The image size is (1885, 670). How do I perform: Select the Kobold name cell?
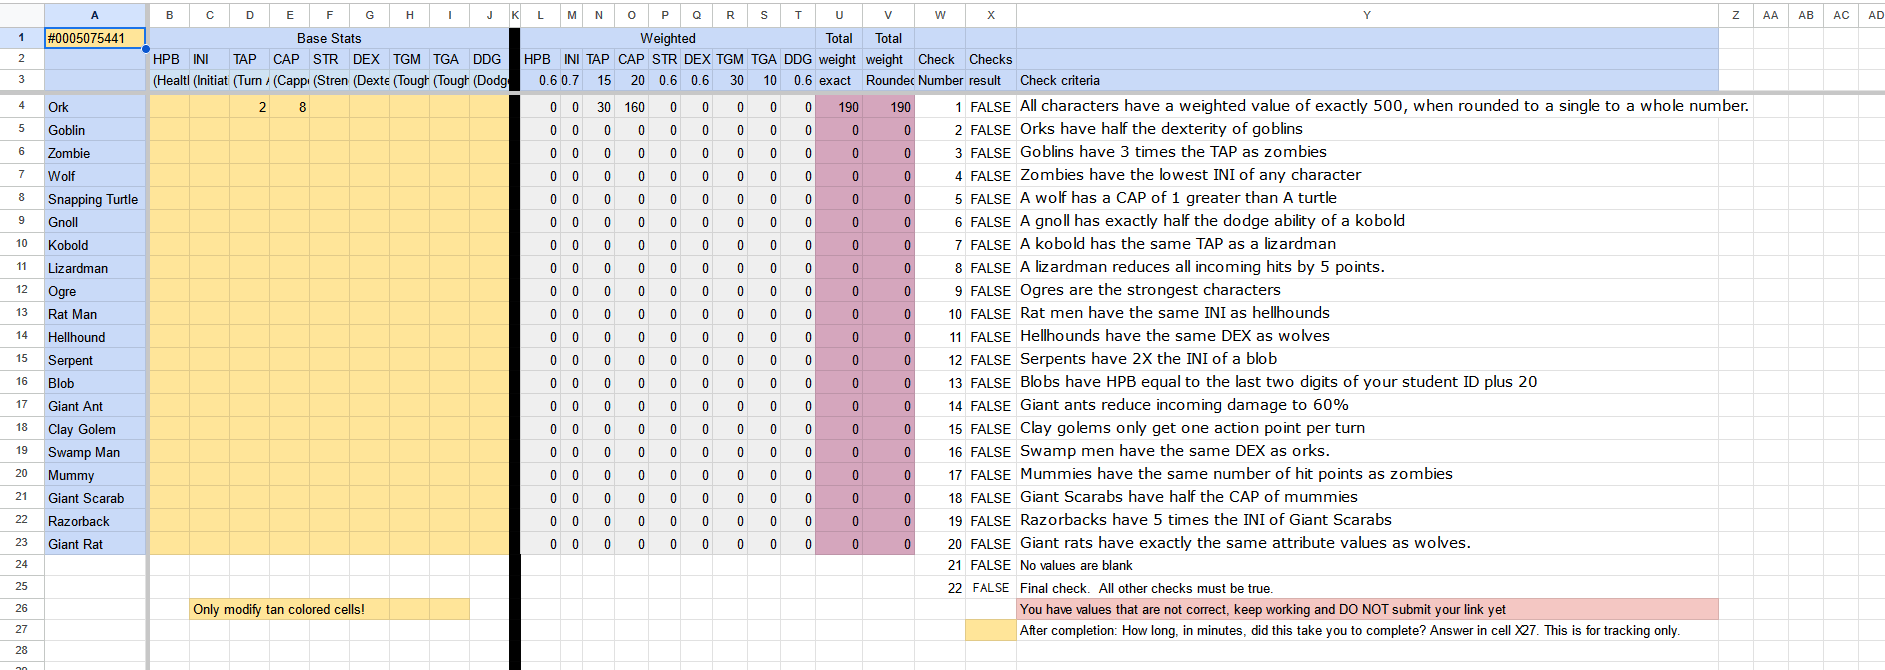coord(95,245)
